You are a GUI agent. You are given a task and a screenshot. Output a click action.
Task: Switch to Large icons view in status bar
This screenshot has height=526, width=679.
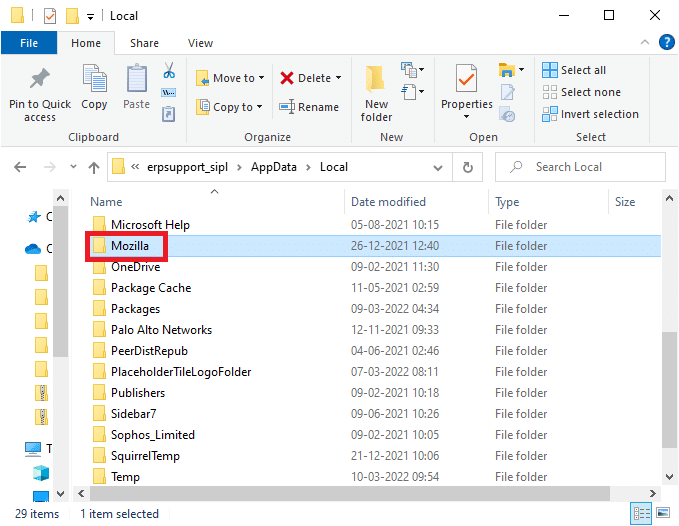663,513
